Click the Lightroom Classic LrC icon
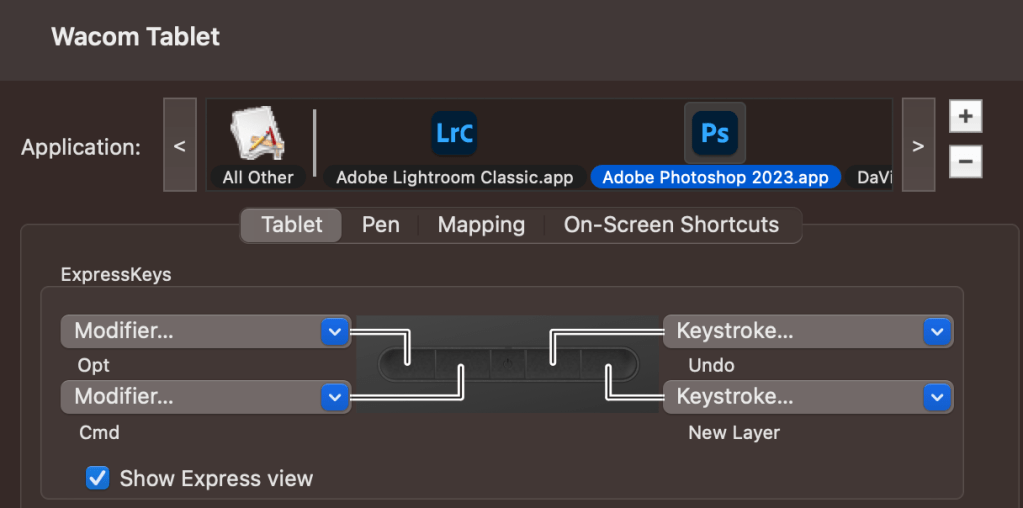1023x508 pixels. 454,133
